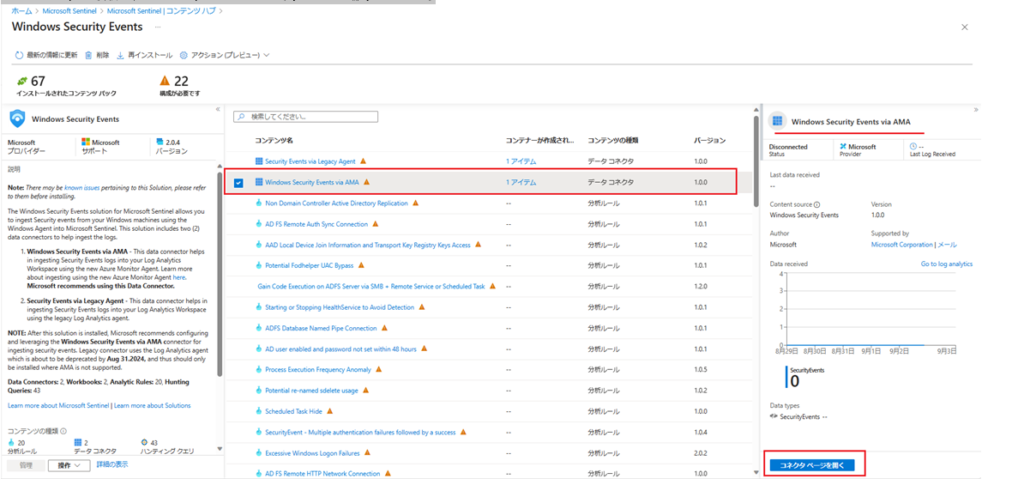
Task: Focus the 検索してください search box
Action: (306, 117)
